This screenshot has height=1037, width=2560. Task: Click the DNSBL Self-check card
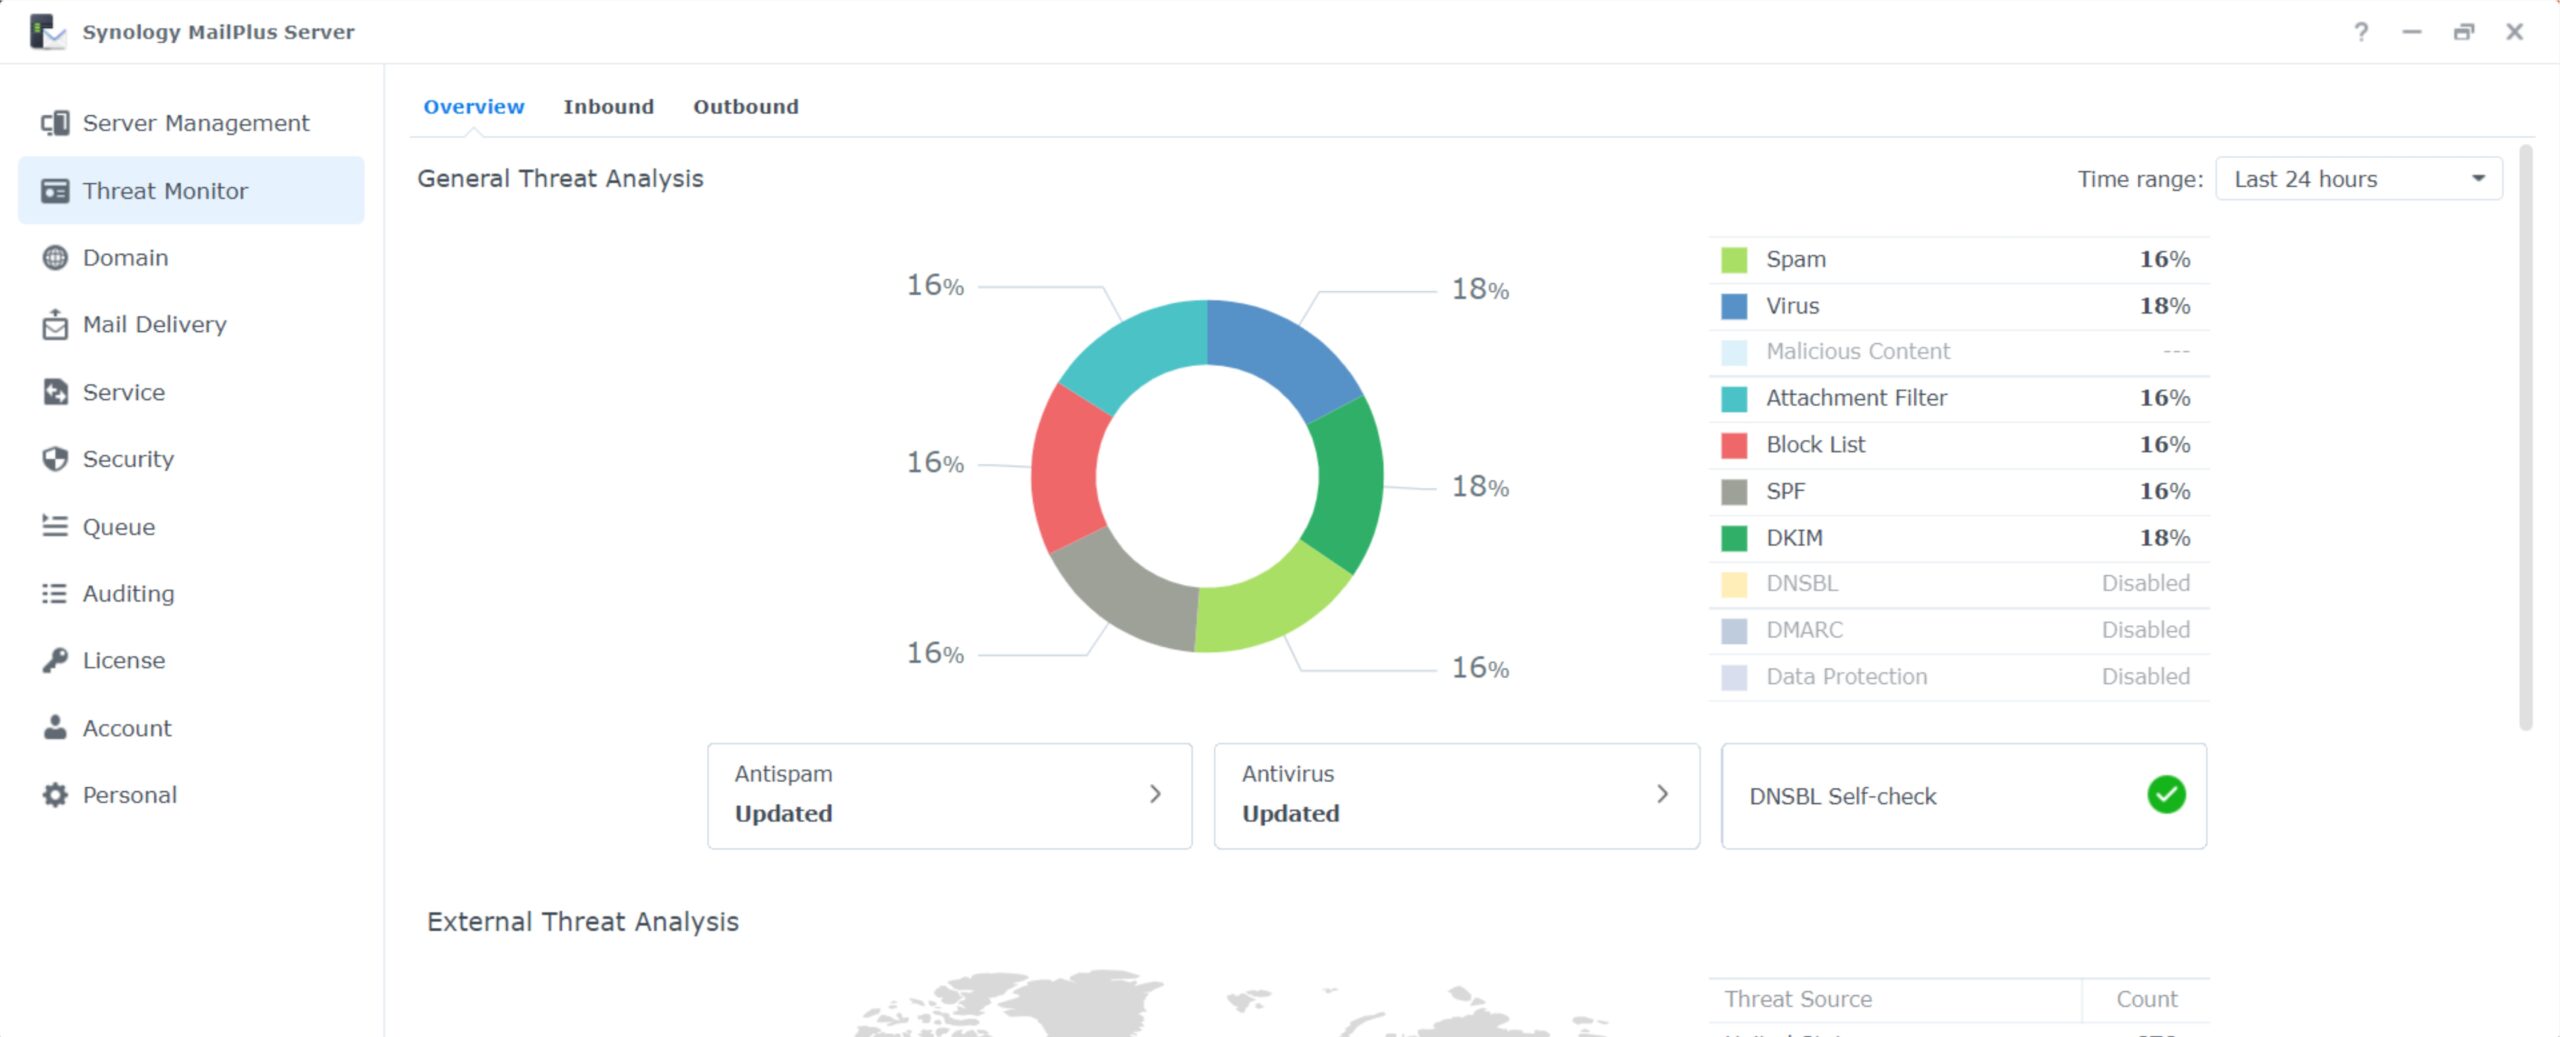pos(1963,796)
